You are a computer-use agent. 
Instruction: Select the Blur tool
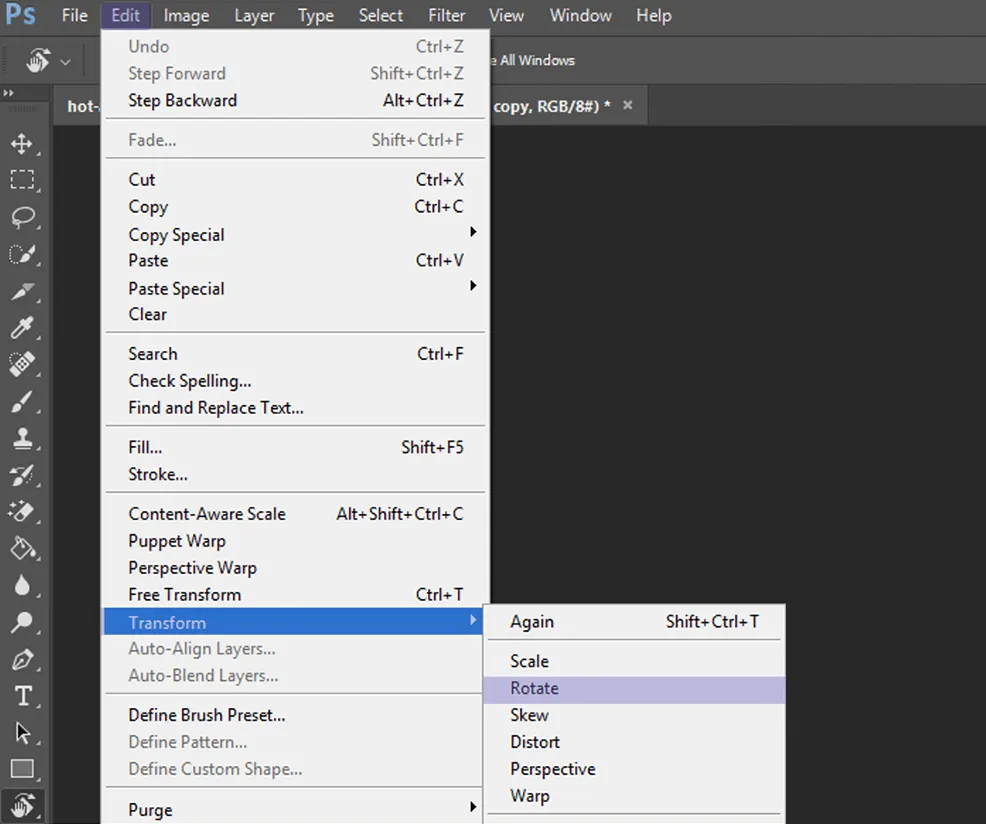(22, 586)
